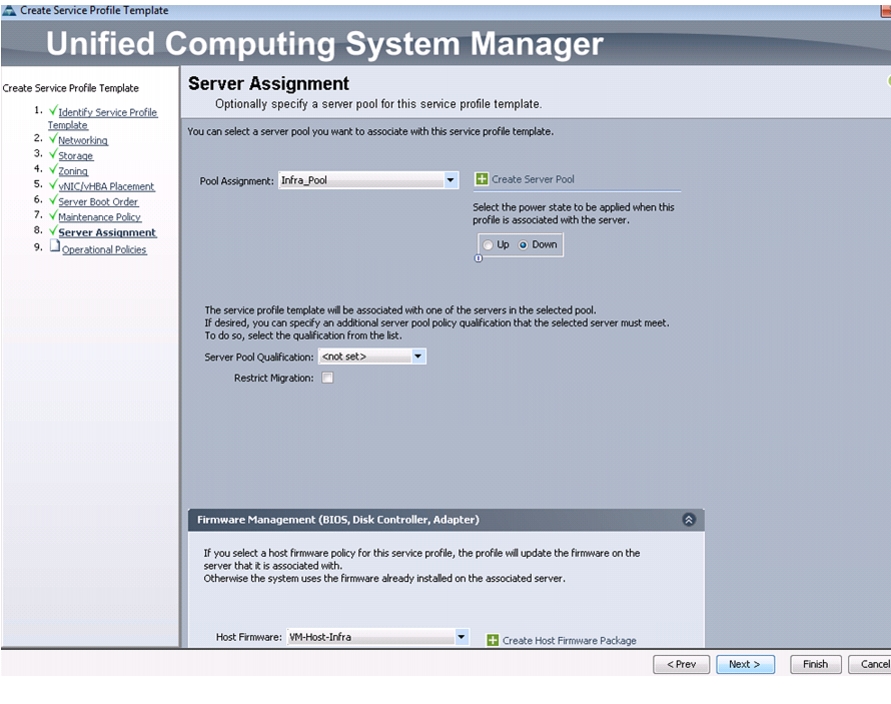The width and height of the screenshot is (891, 704).
Task: Click the green checkmark beside Storage step
Action: coord(53,153)
